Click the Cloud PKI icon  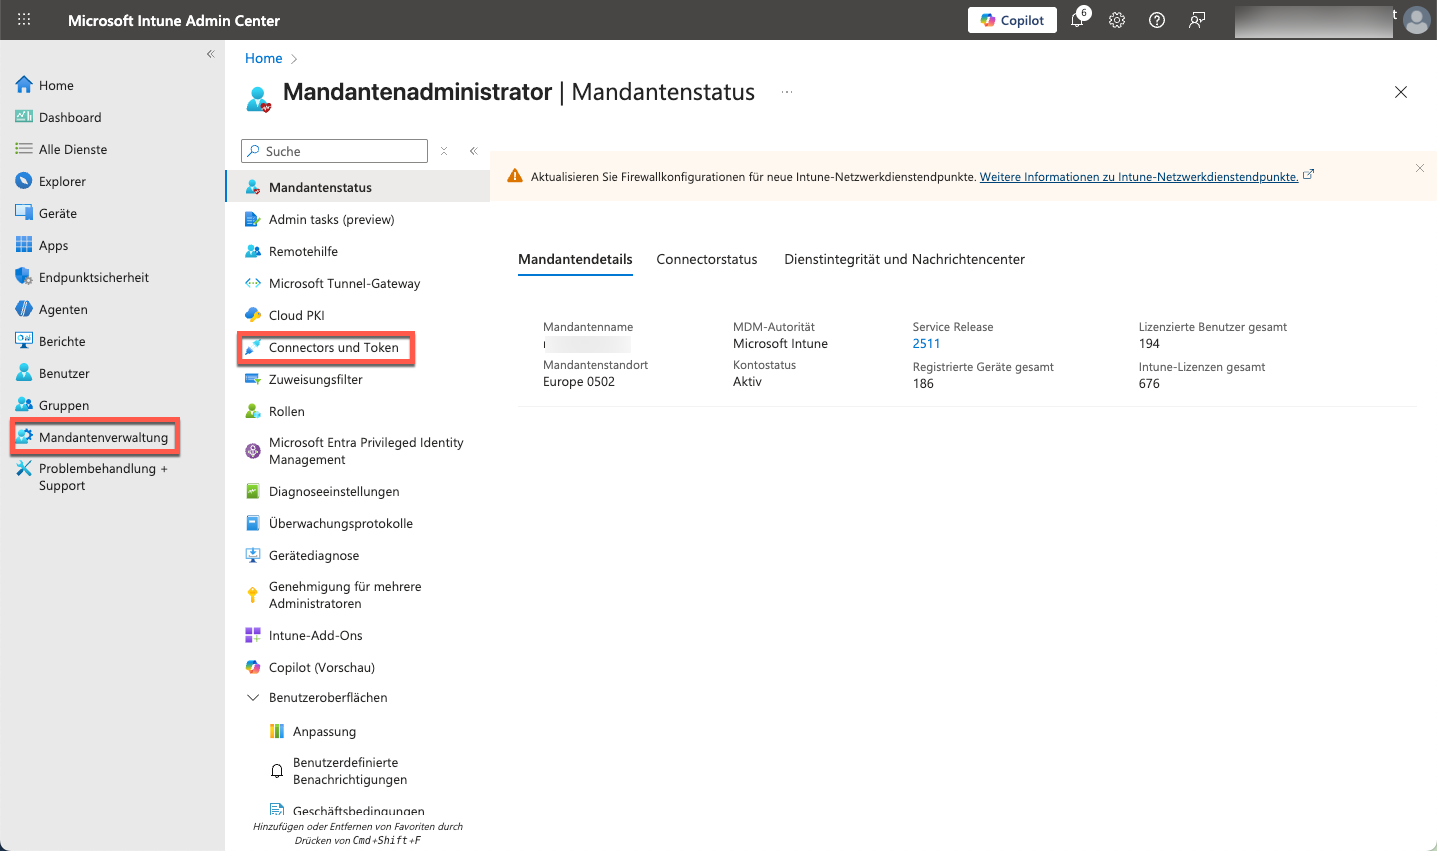click(253, 315)
